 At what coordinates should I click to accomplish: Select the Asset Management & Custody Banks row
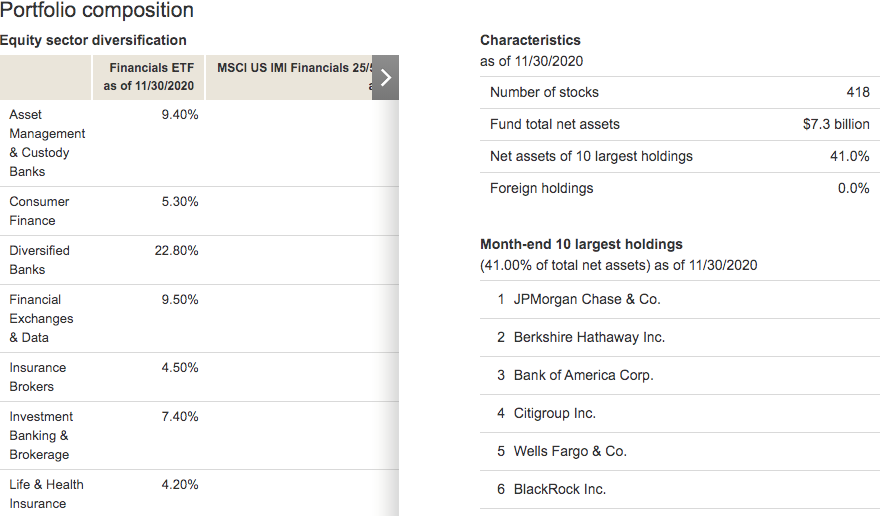[200, 143]
